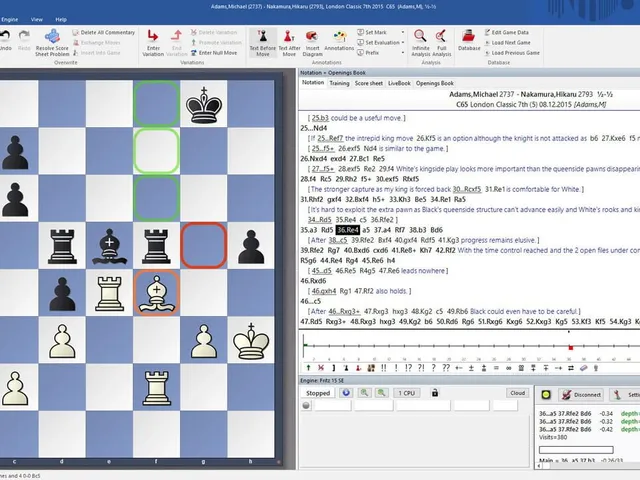
Task: Switch to the Openings Book tab
Action: [x=435, y=83]
